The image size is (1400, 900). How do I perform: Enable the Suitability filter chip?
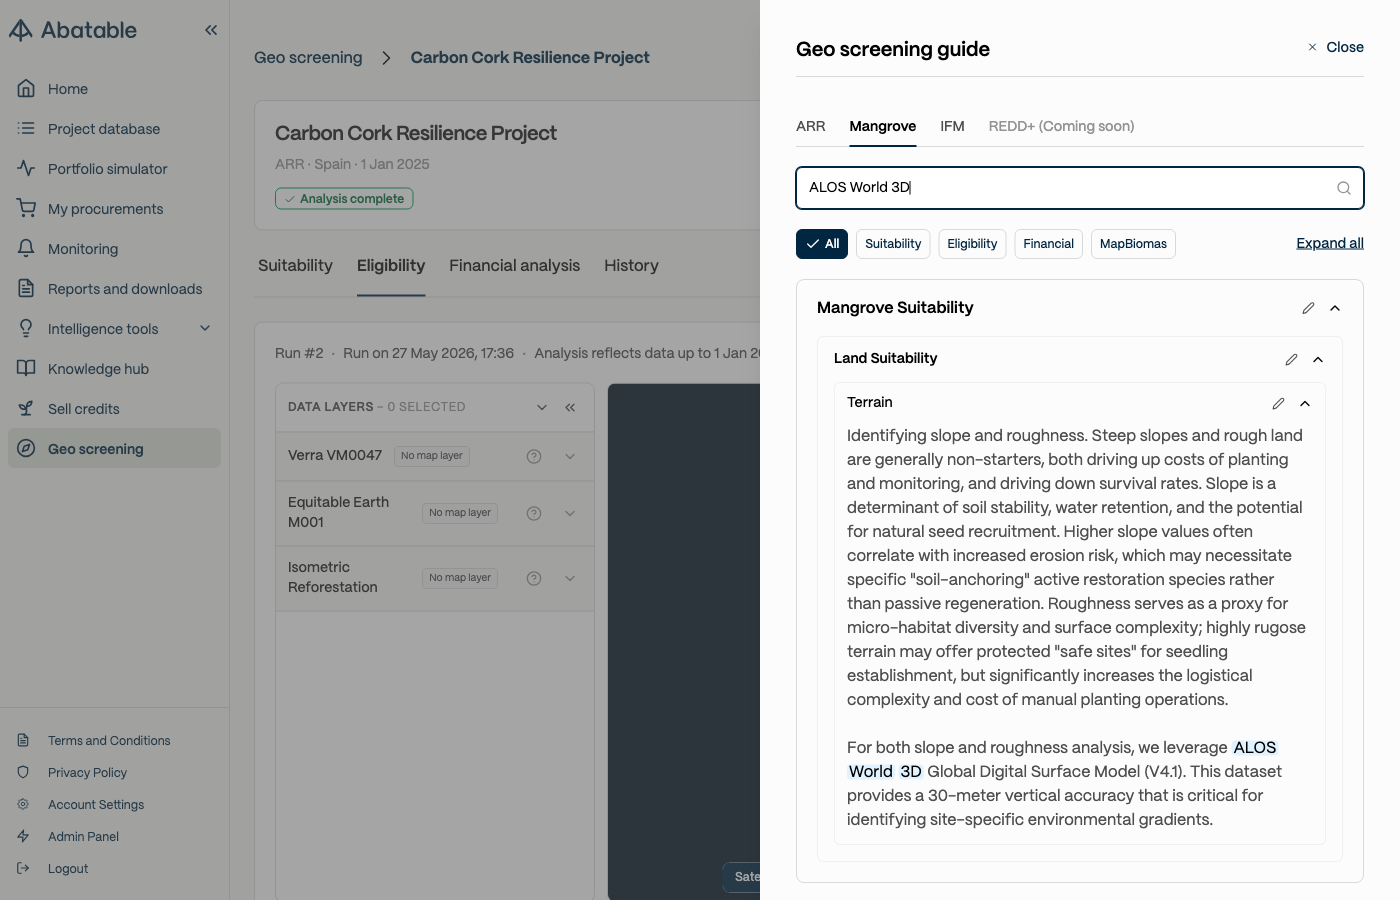click(x=893, y=244)
